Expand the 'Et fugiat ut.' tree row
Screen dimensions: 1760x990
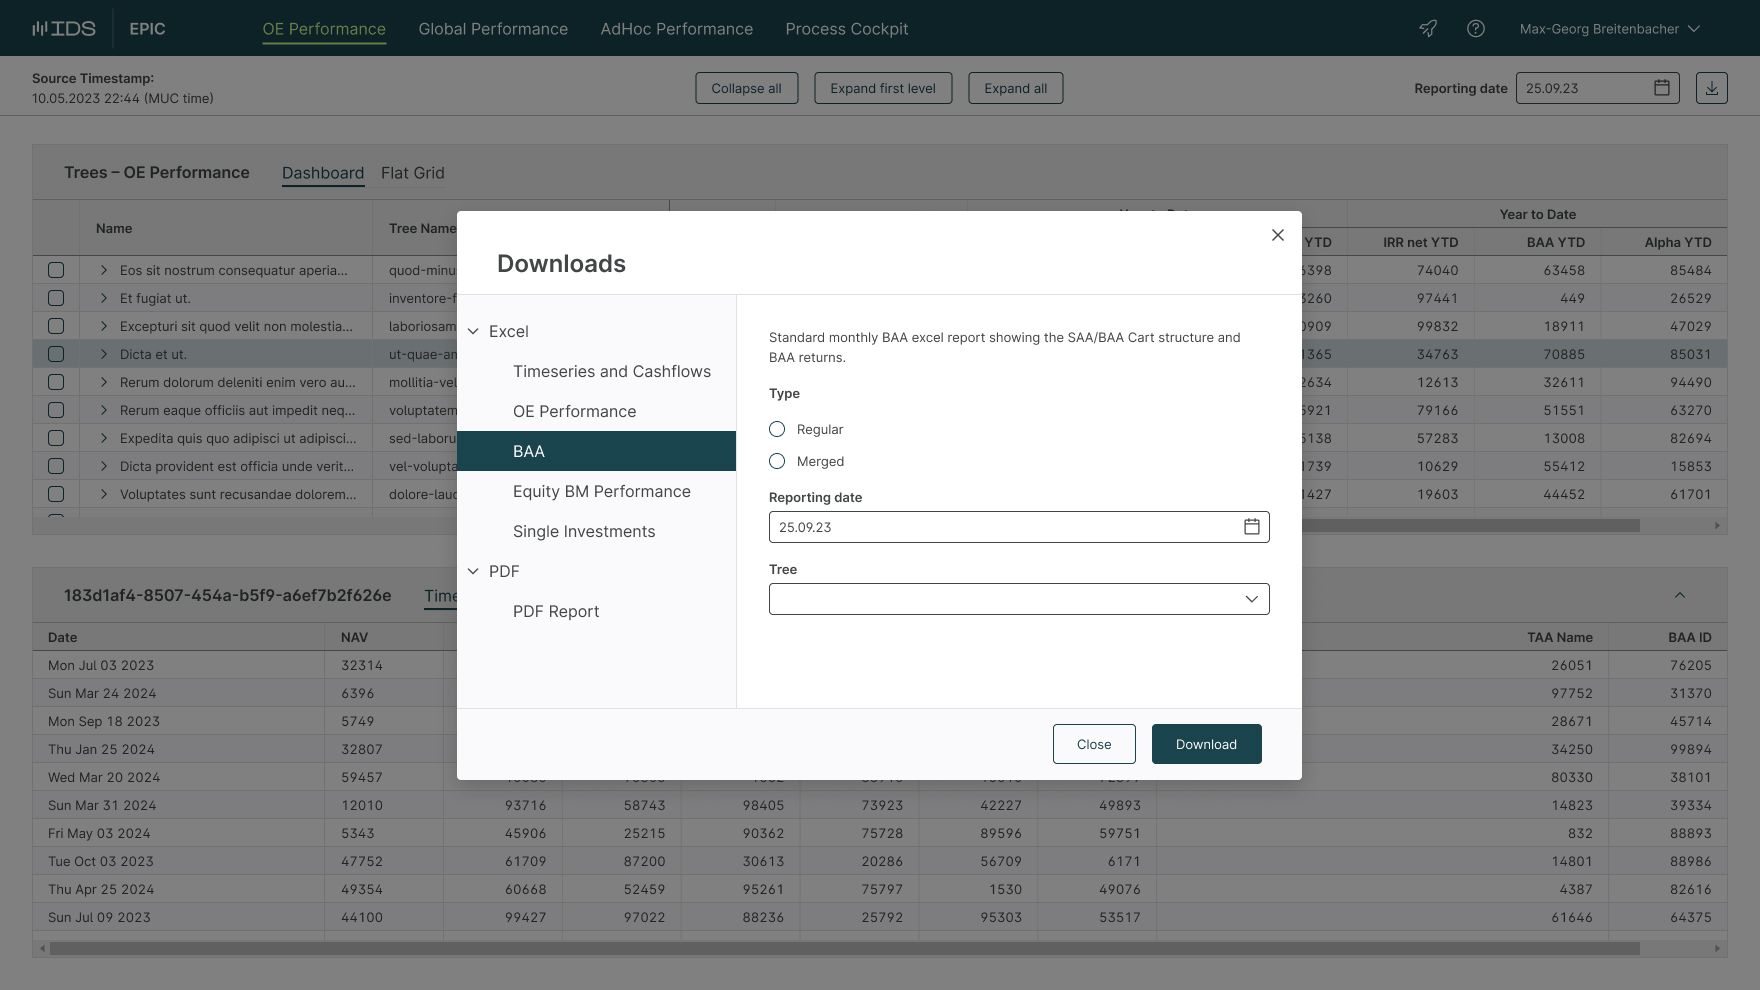coord(103,298)
